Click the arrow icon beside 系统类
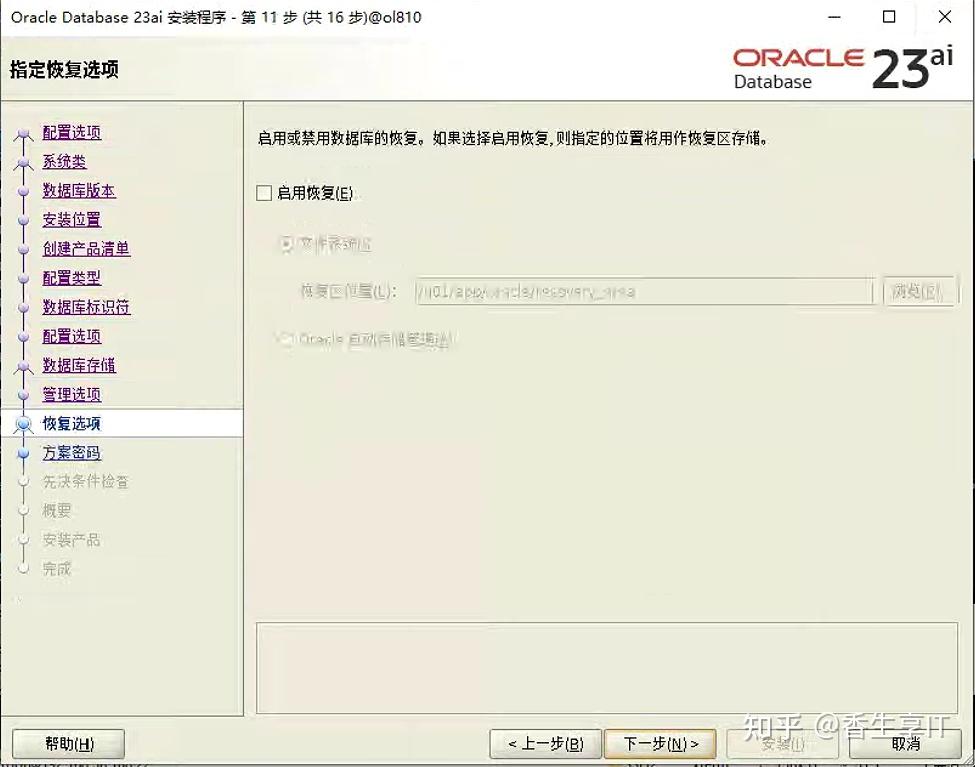The height and width of the screenshot is (767, 975). tap(22, 161)
